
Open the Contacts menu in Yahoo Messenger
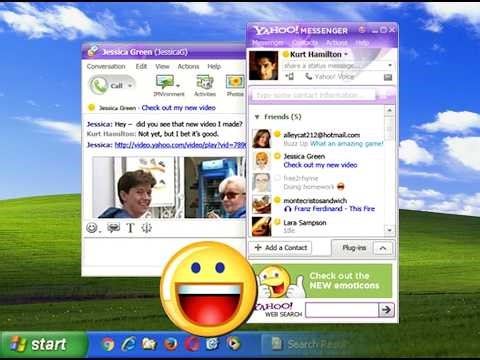(x=305, y=43)
